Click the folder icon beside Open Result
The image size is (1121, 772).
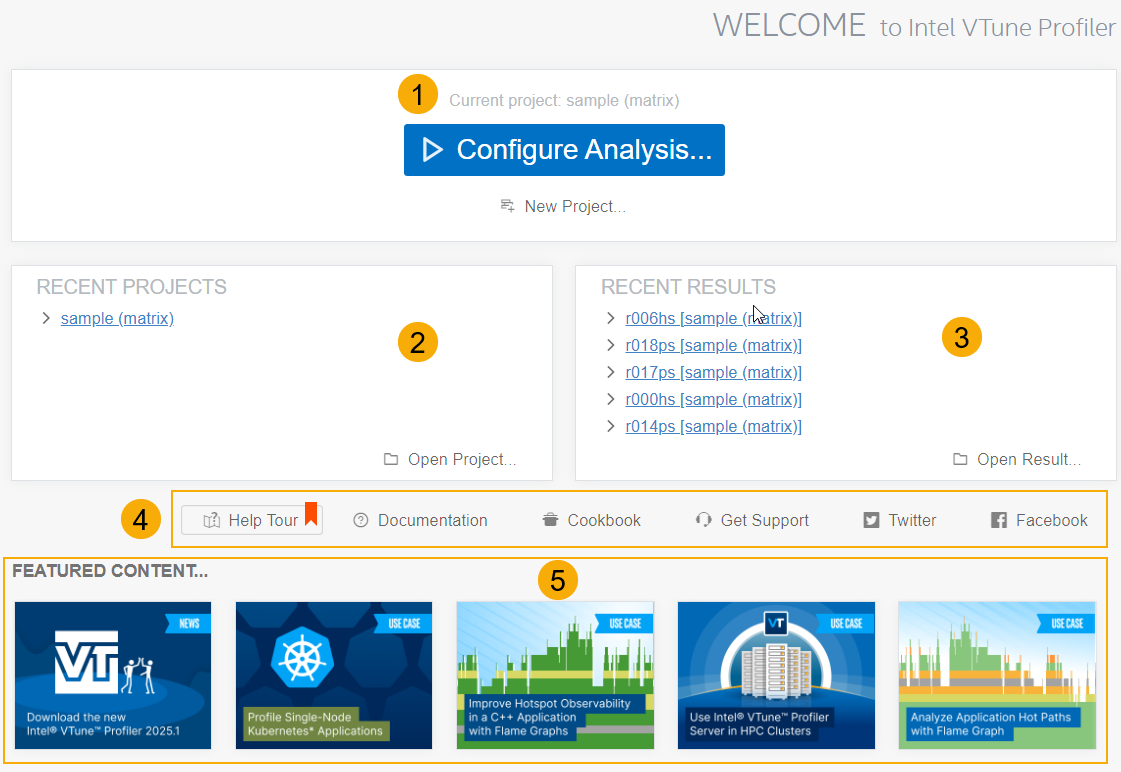coord(960,459)
